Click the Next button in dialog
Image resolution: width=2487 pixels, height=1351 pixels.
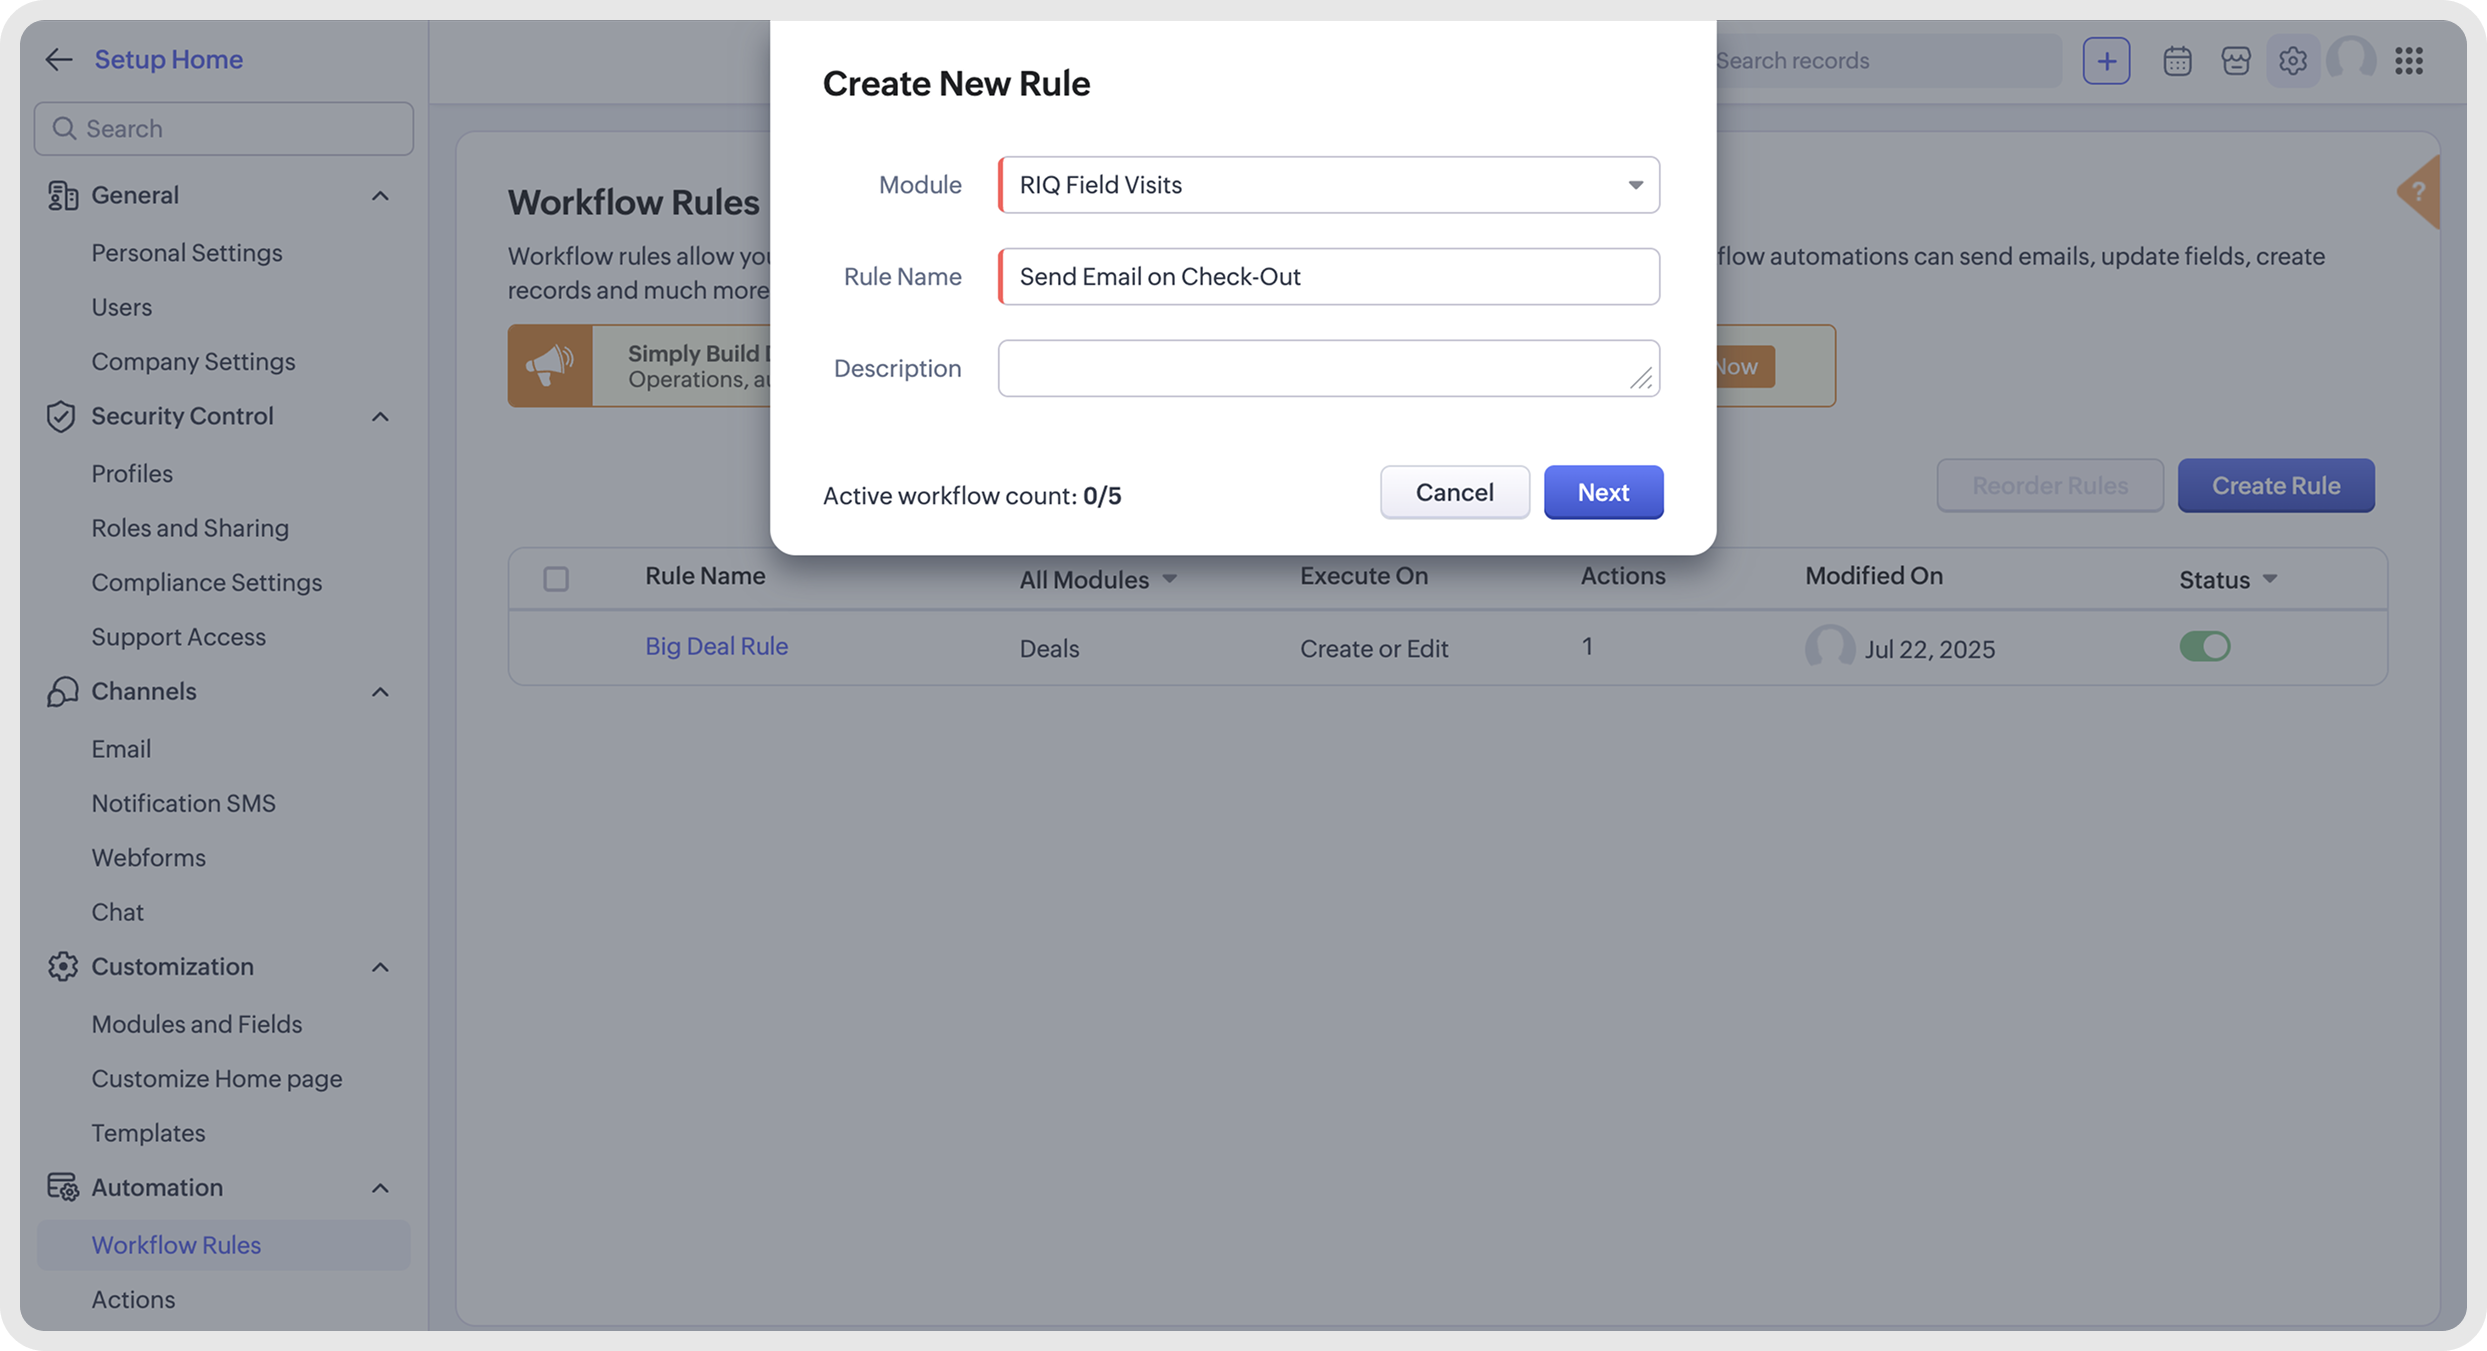point(1603,492)
